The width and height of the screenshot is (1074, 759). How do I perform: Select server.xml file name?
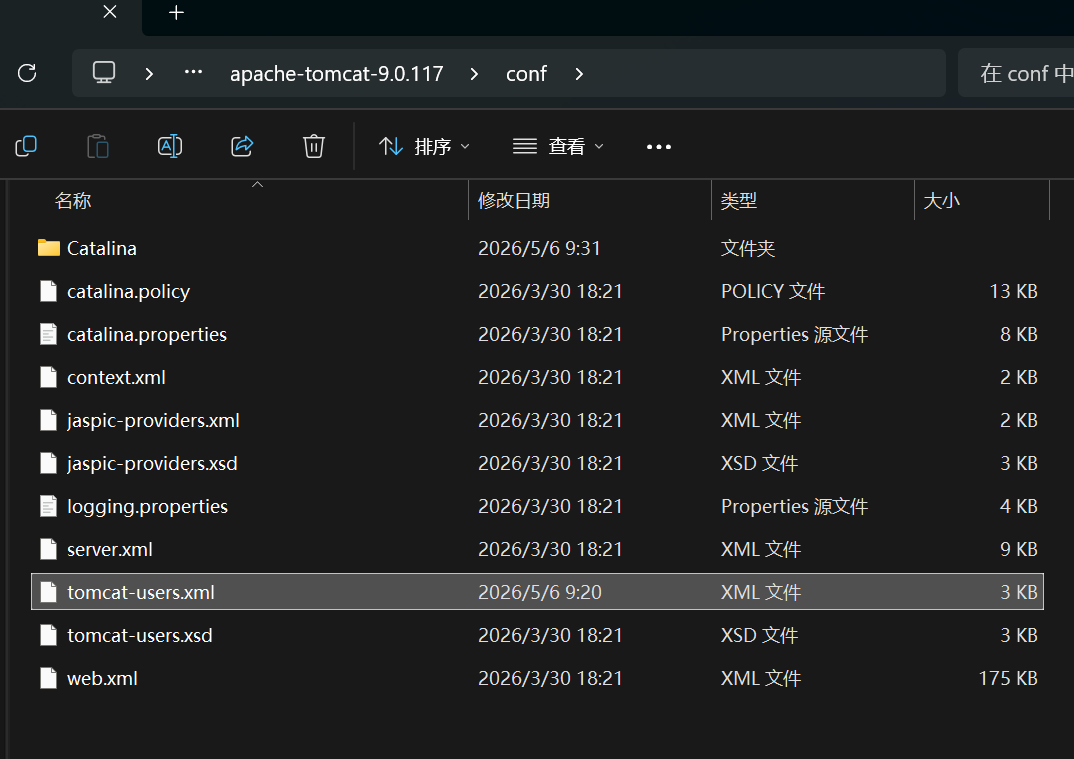click(110, 549)
